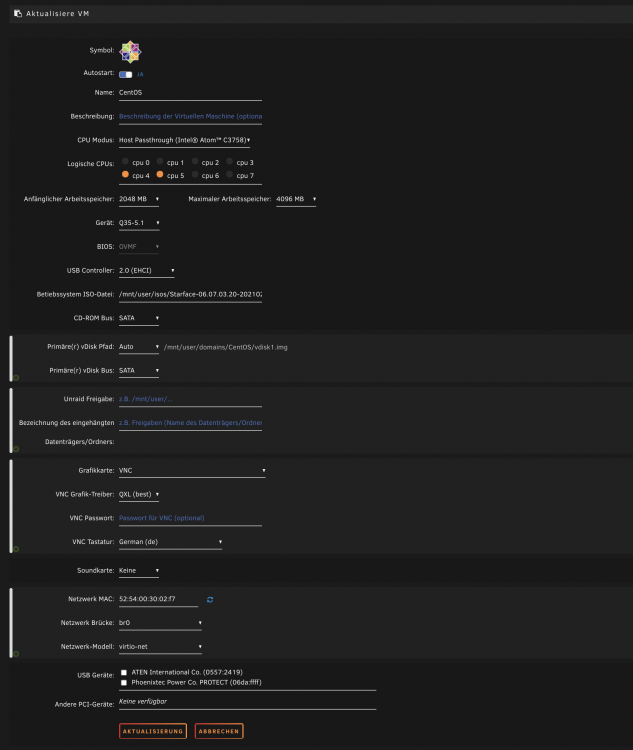This screenshot has width=633, height=750.
Task: Open the Soundkarte dropdown
Action: click(139, 571)
